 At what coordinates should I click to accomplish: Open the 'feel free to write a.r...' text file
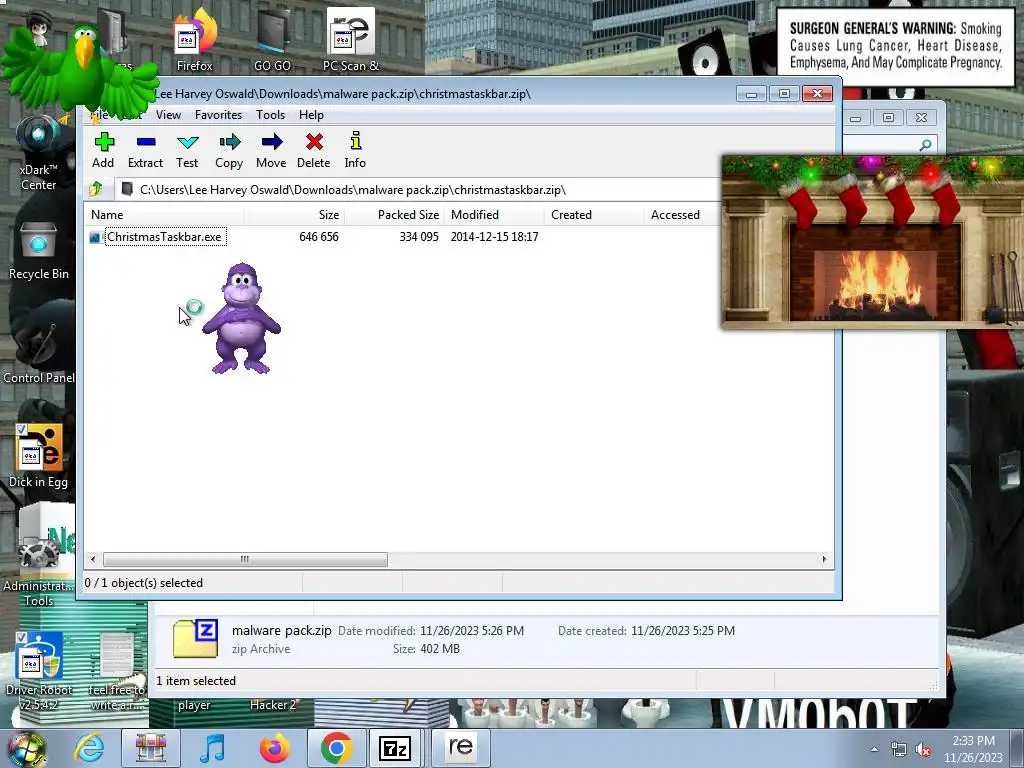coord(116,671)
